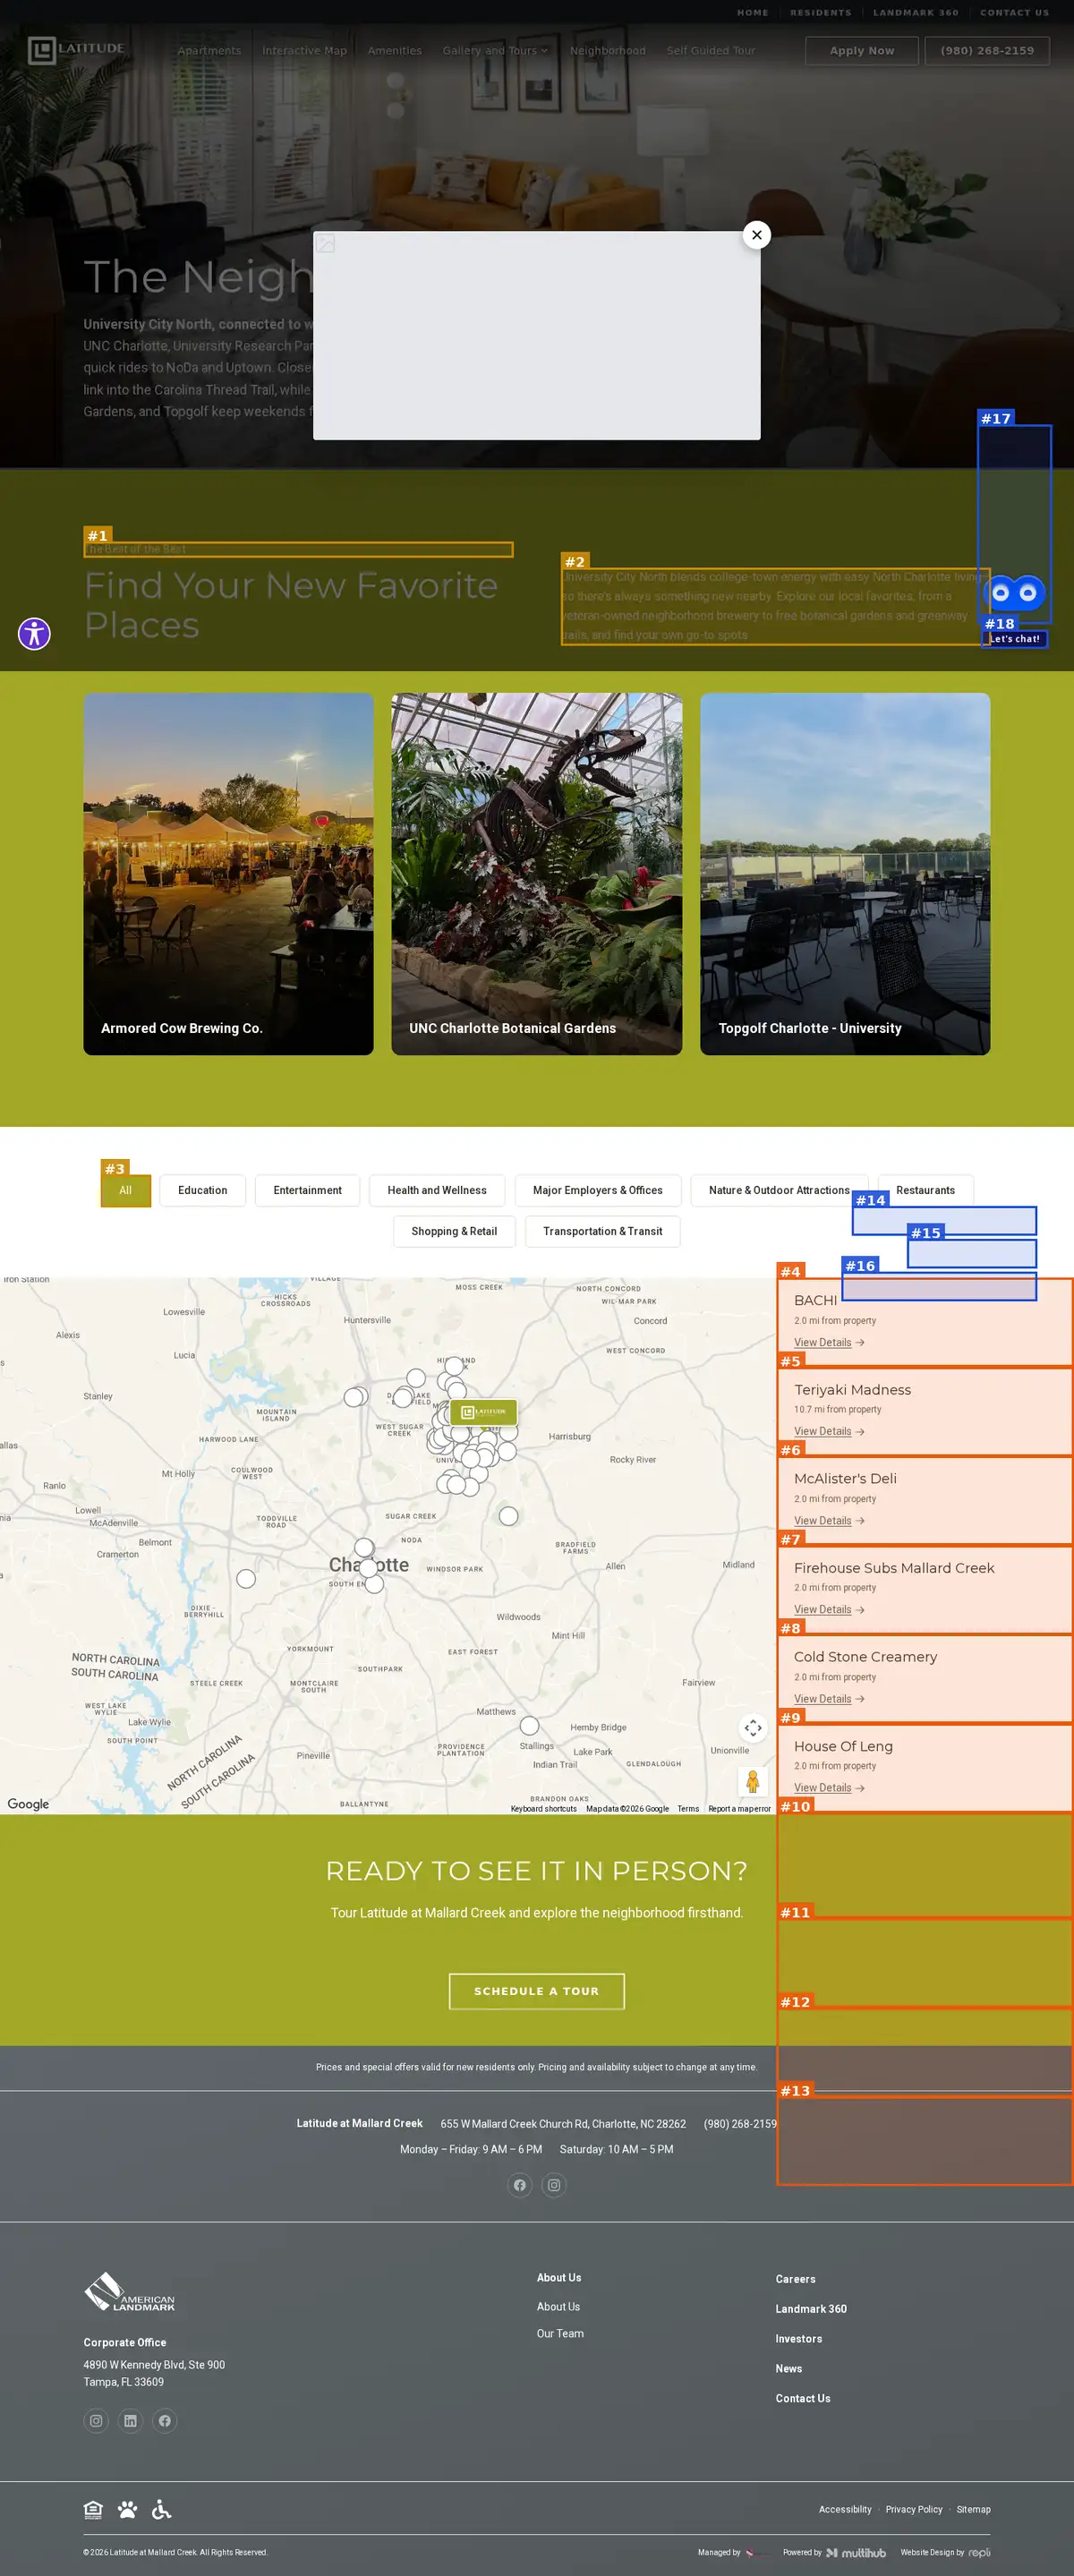
Task: Click the Equal Housing Opportunity icon
Action: point(93,2509)
